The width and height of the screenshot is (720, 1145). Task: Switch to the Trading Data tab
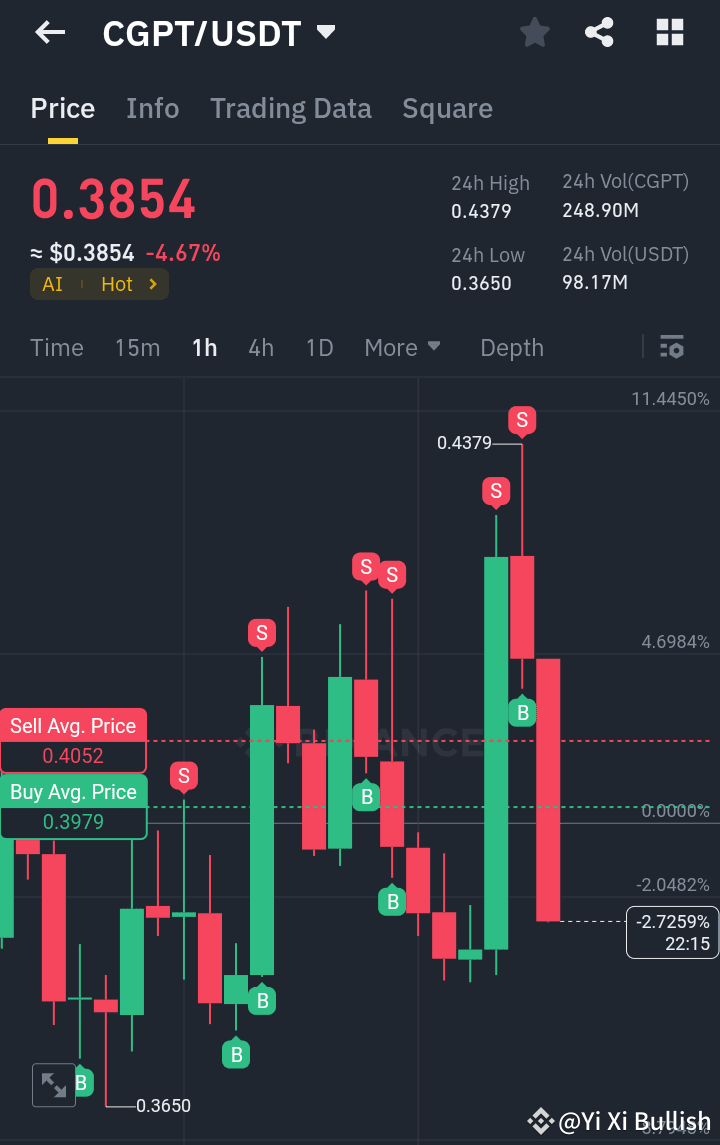tap(290, 108)
